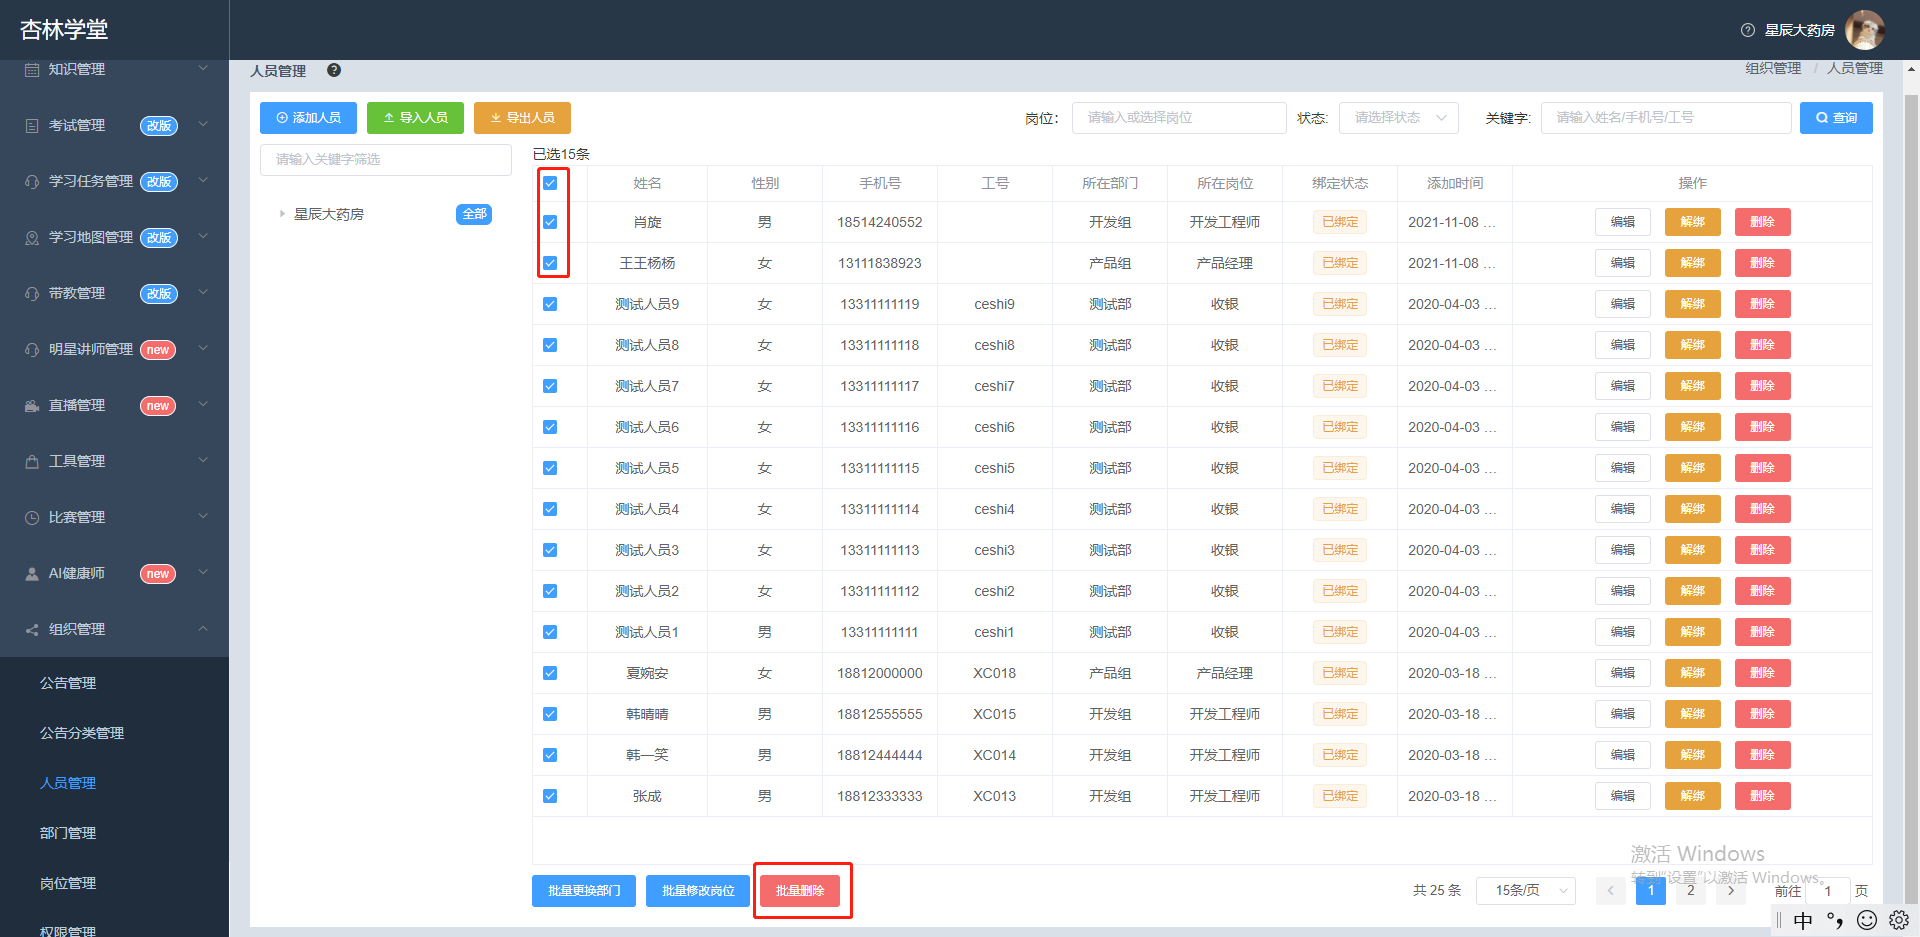
Task: Click the help question mark beside 人员管理 title
Action: pos(334,70)
